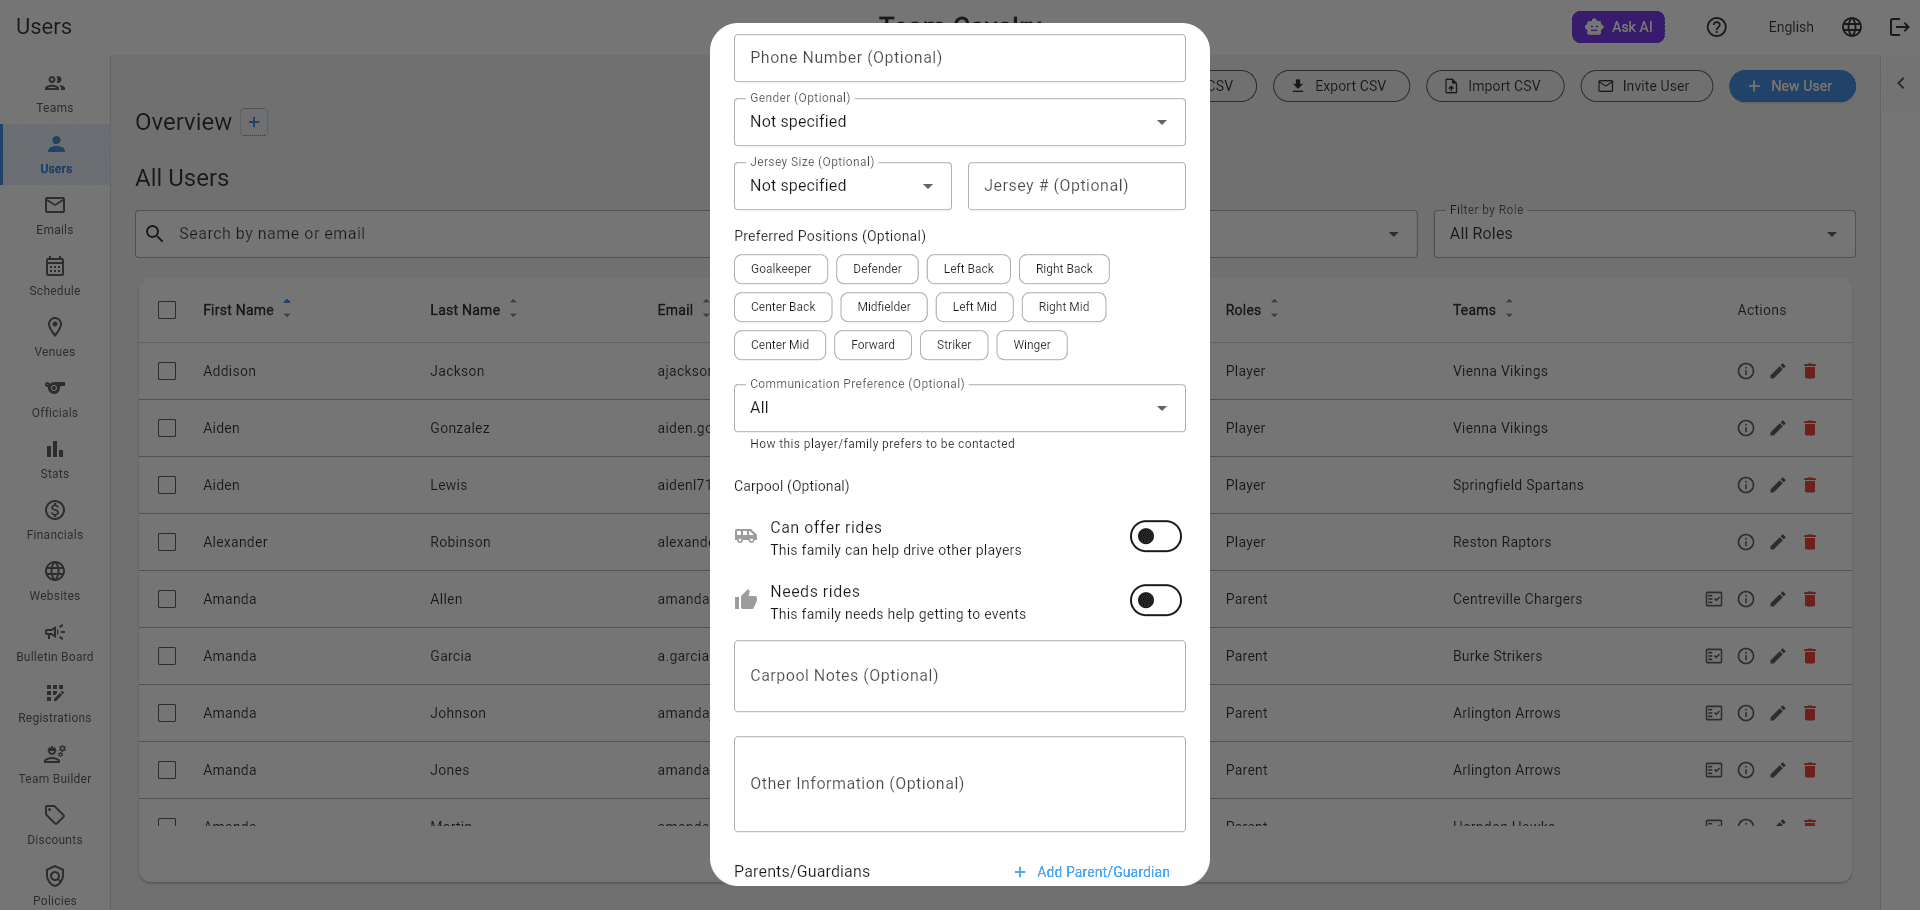Delete the Addison Jackson row
The image size is (1920, 910).
point(1810,371)
